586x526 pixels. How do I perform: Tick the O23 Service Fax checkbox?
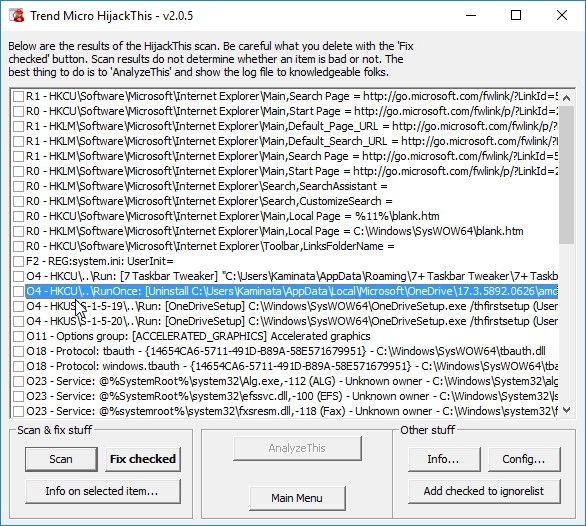[18, 411]
